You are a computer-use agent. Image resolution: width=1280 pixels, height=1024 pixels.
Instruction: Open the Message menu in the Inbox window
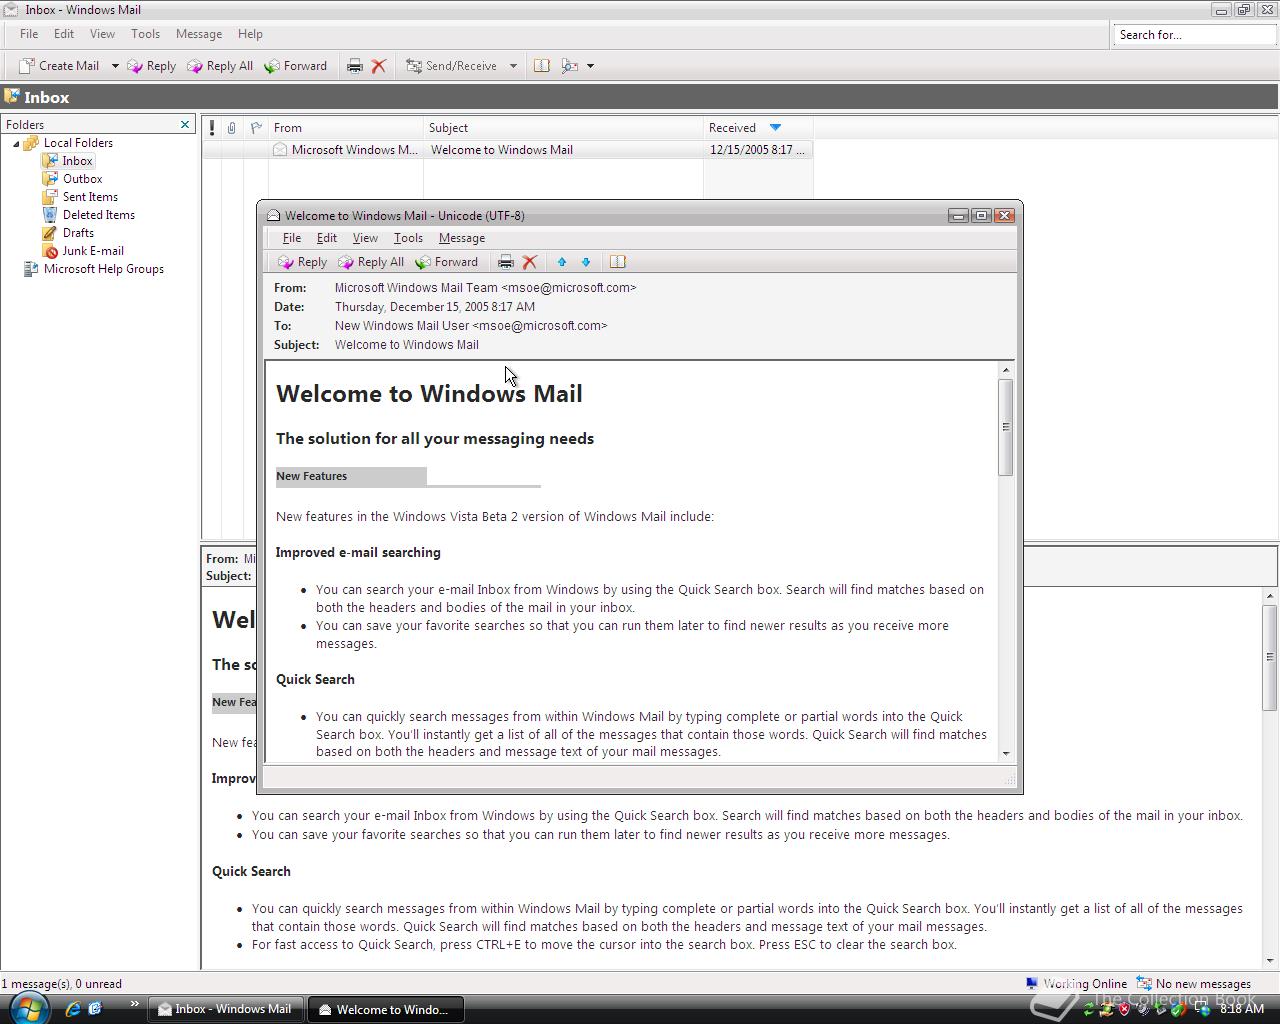(199, 34)
